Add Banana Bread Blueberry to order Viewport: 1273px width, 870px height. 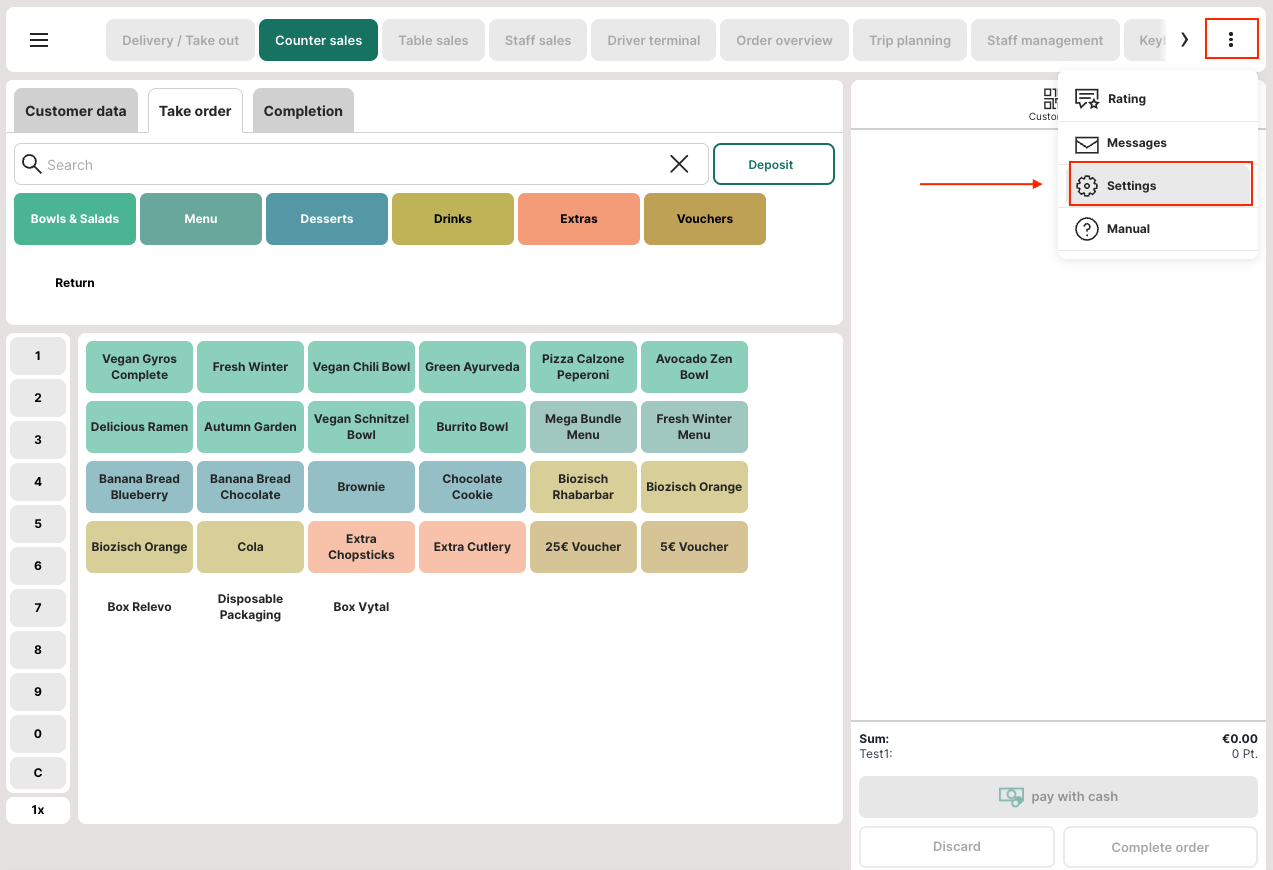pos(140,487)
